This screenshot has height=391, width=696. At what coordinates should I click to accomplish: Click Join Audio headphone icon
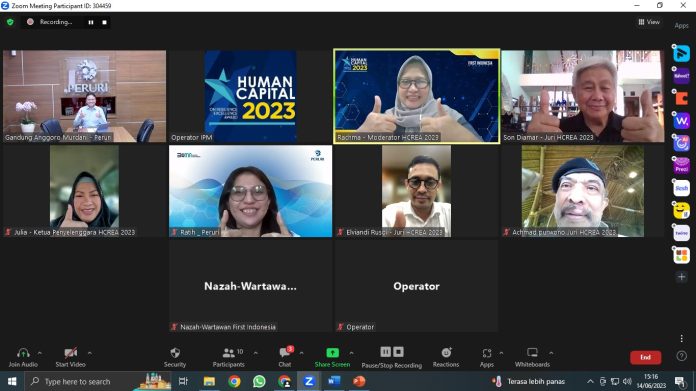(x=23, y=353)
